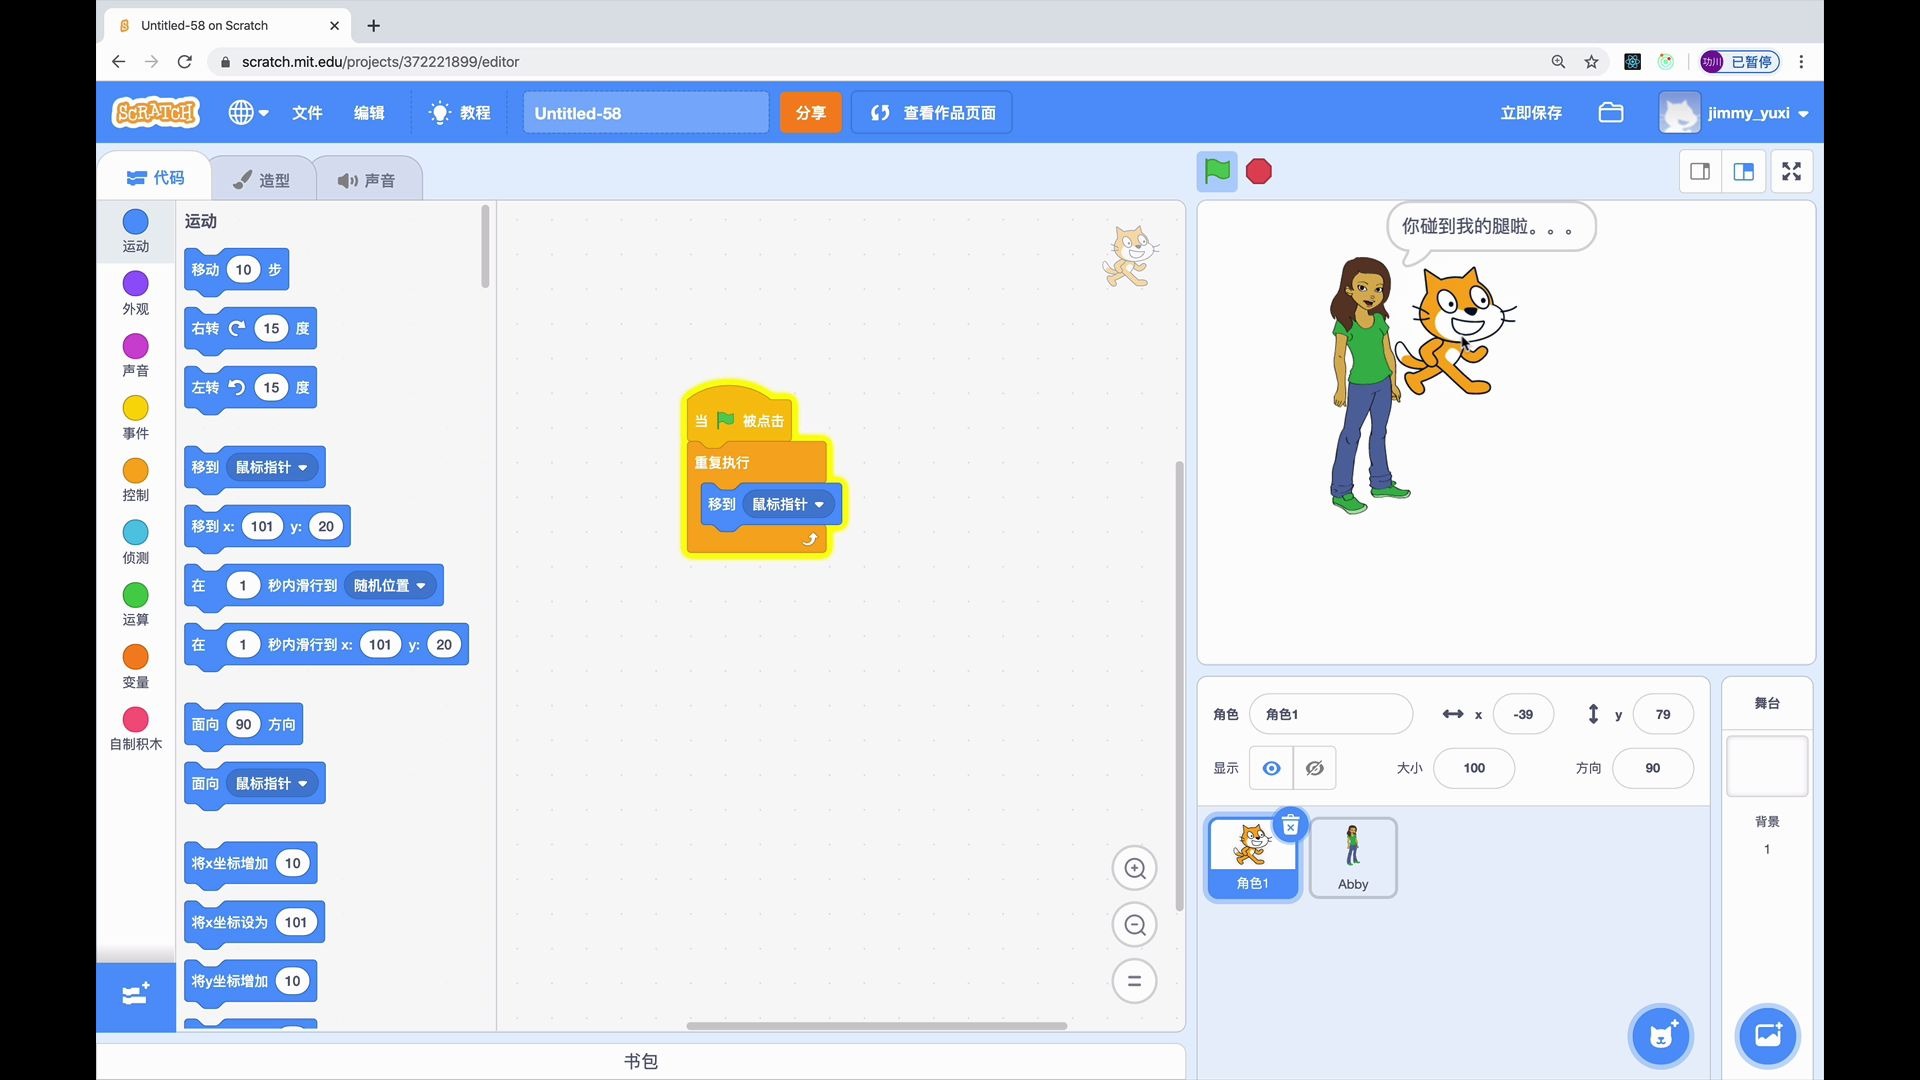Open the add extension button
The width and height of the screenshot is (1920, 1080).
(x=135, y=995)
